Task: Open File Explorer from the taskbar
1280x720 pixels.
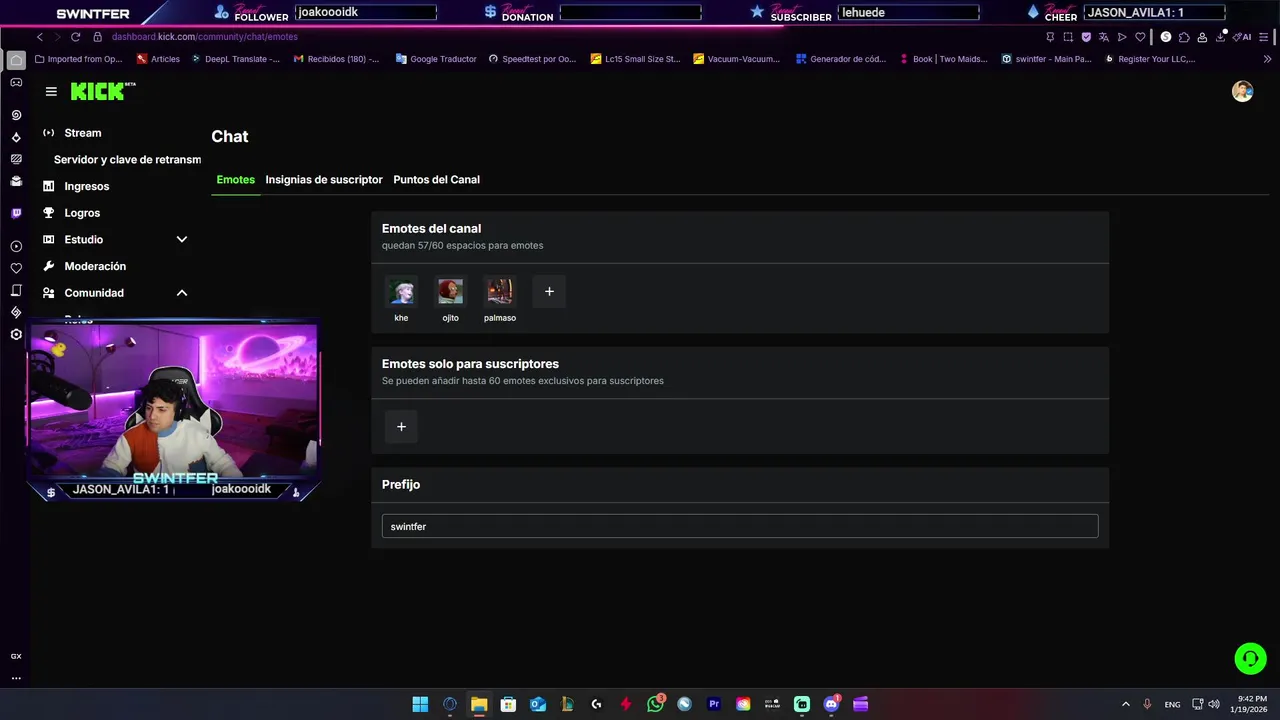Action: (479, 704)
